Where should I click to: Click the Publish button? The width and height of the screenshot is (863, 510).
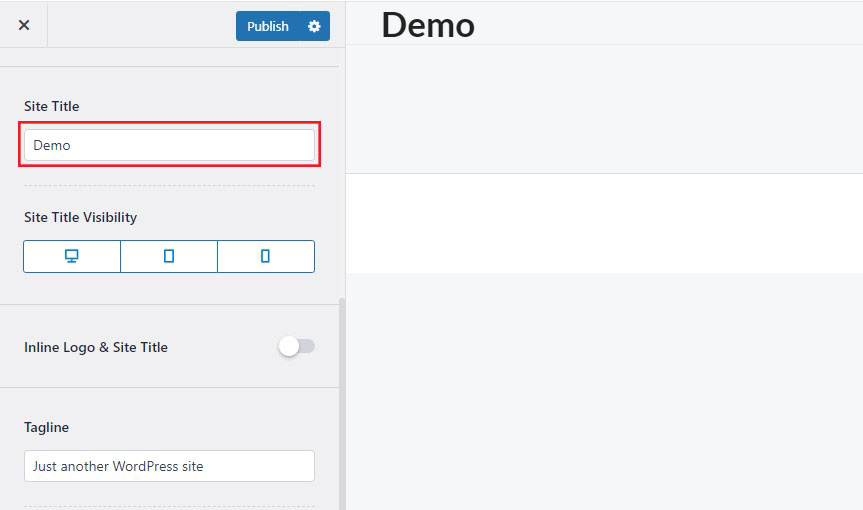[267, 26]
